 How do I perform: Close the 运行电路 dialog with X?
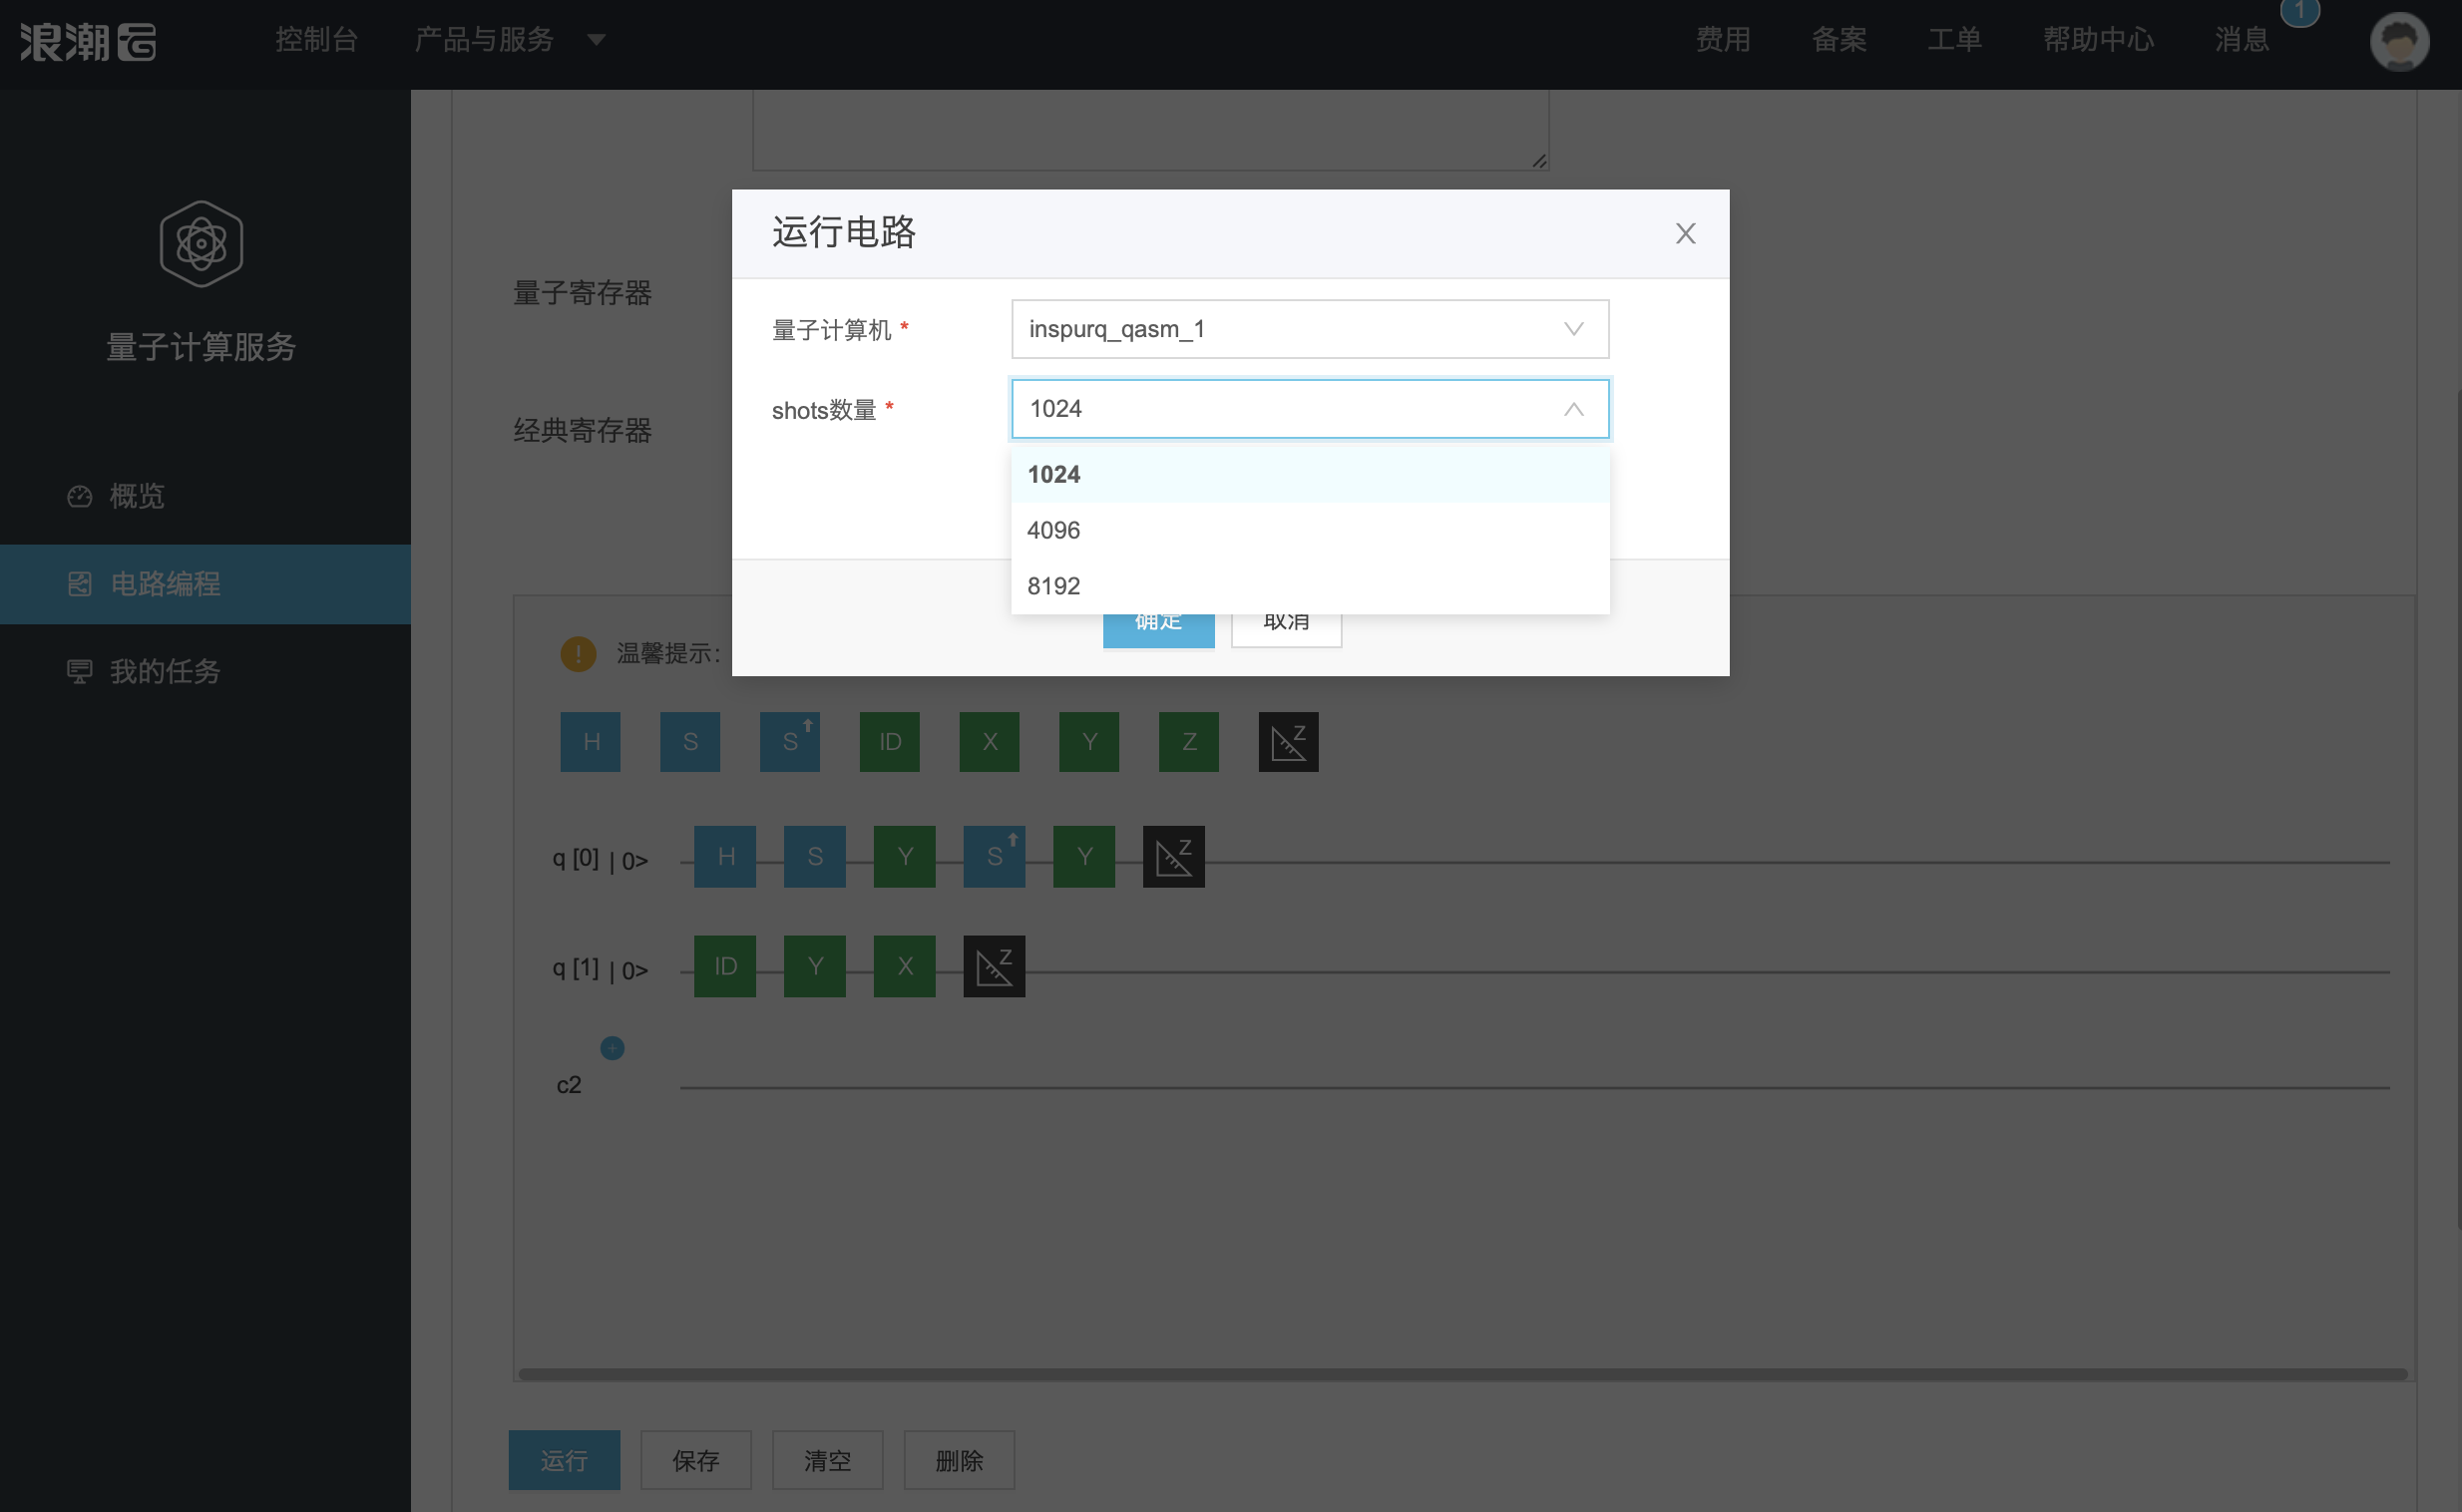coord(1685,233)
